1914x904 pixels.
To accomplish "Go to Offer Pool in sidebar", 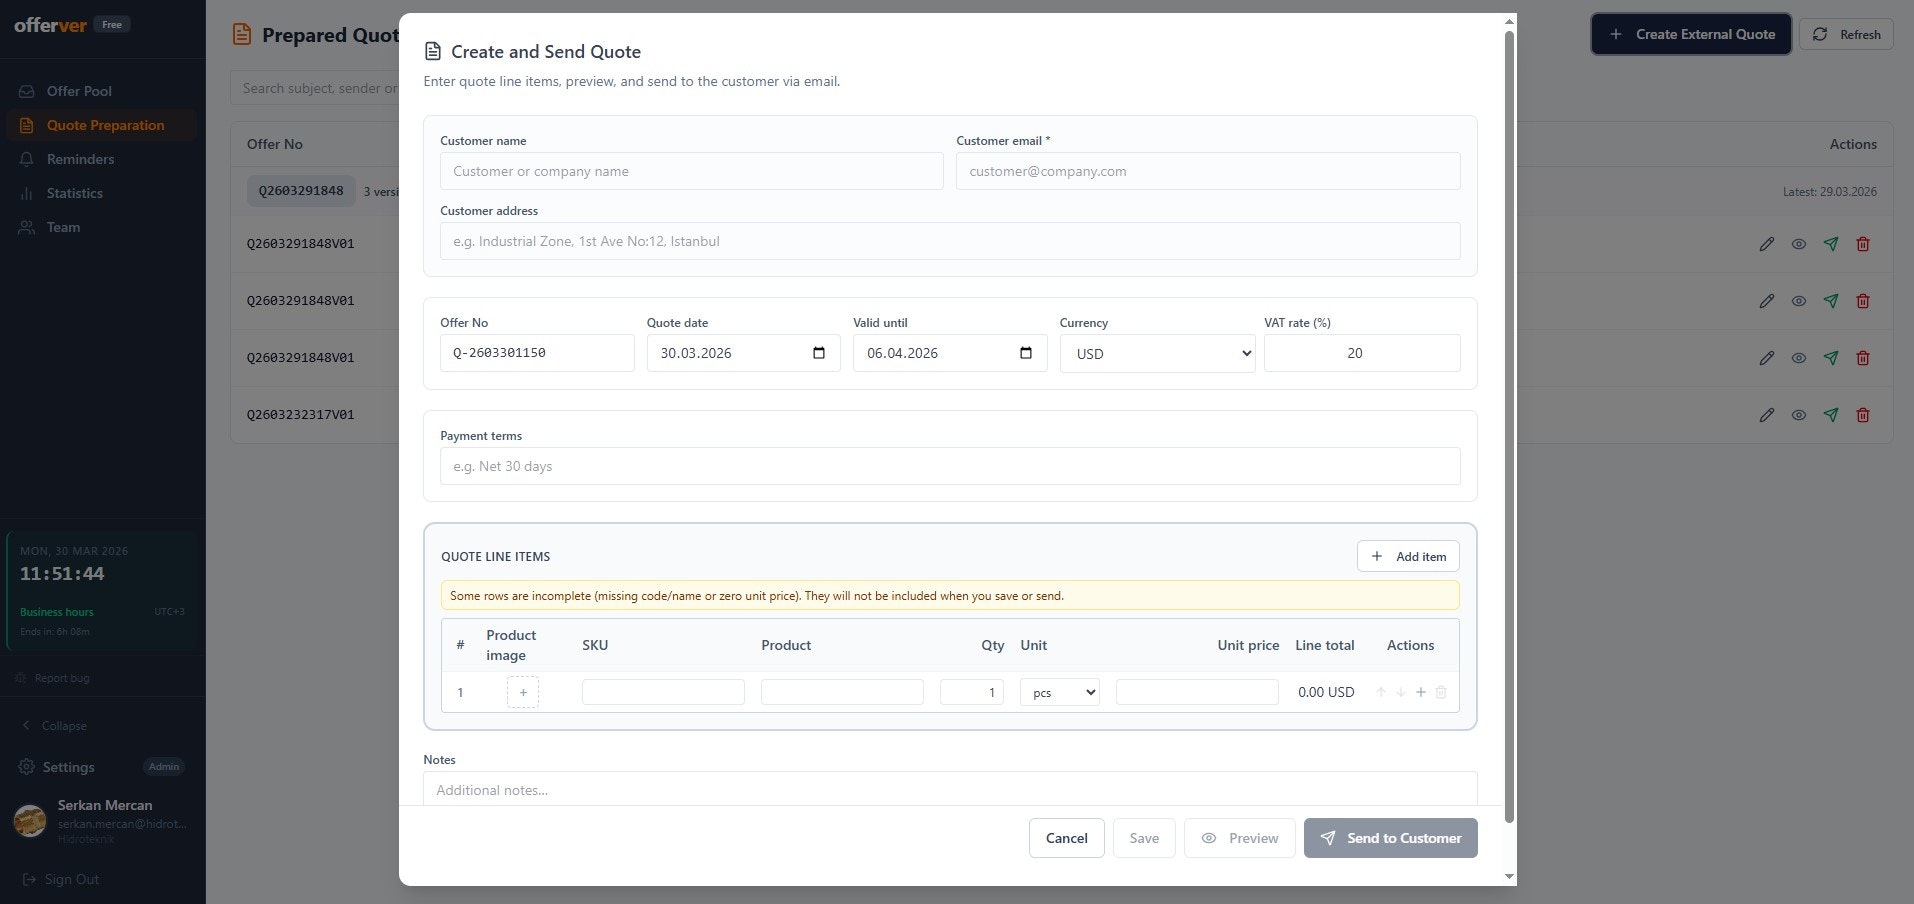I will [x=79, y=91].
